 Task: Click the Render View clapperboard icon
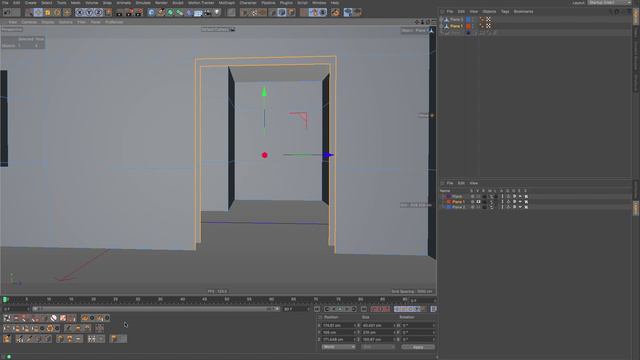click(120, 13)
